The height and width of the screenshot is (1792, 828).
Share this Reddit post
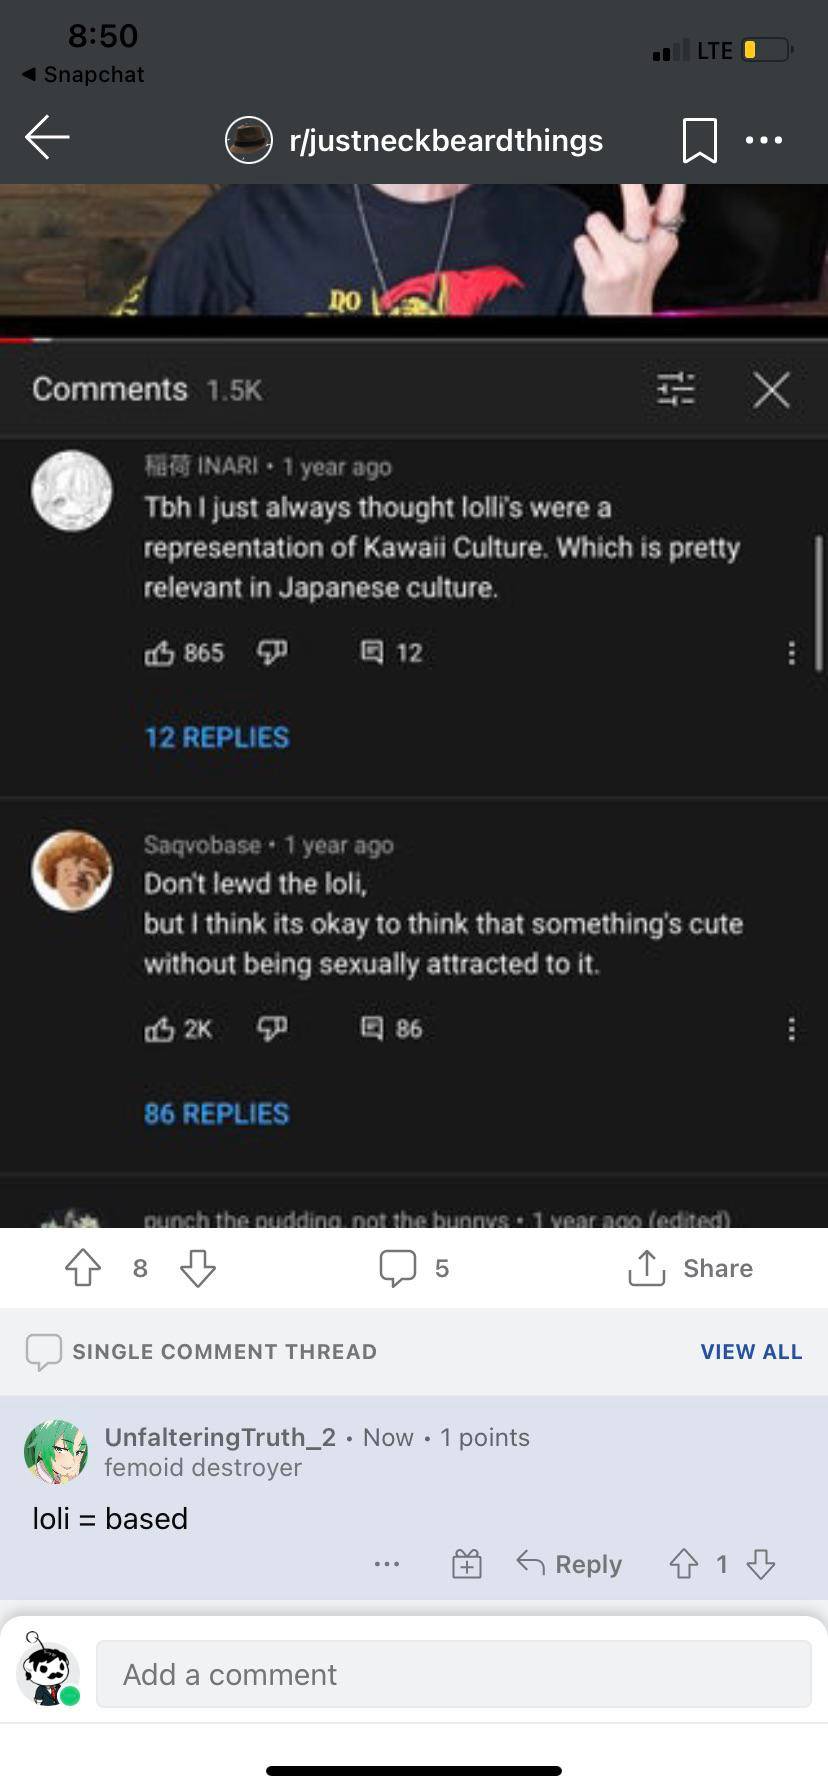tap(690, 1268)
